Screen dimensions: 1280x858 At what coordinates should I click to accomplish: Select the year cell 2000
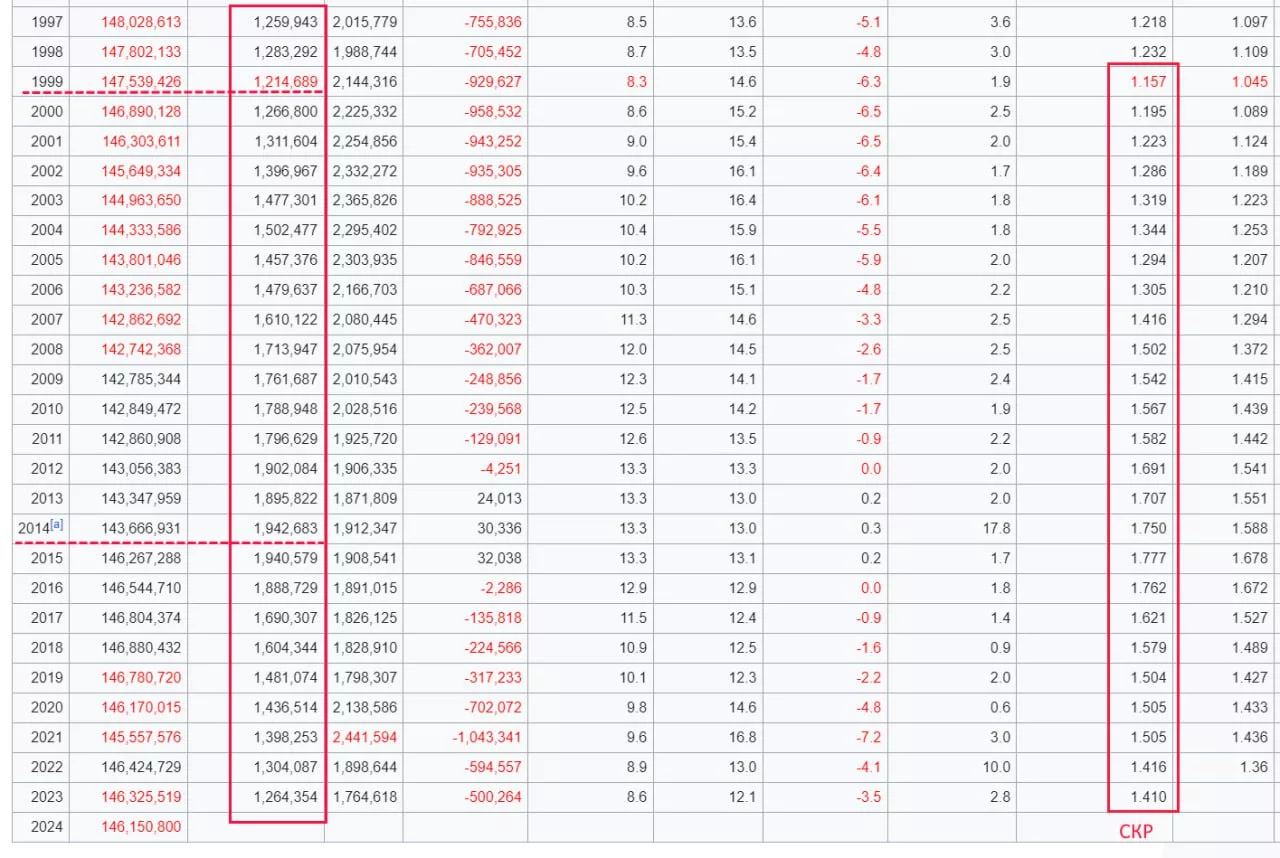point(46,112)
